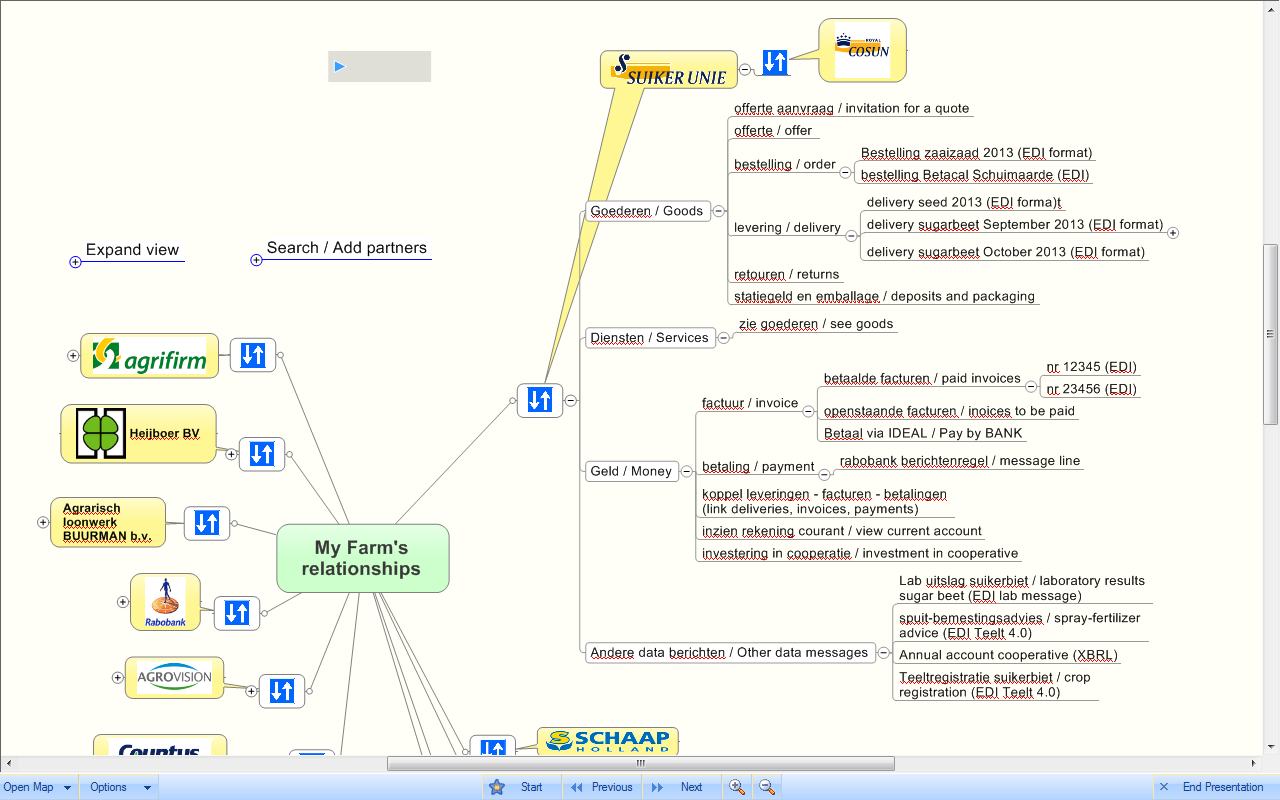The height and width of the screenshot is (800, 1280).
Task: Select invoice 'nr 23456 (EDI)'
Action: pyautogui.click(x=1092, y=389)
